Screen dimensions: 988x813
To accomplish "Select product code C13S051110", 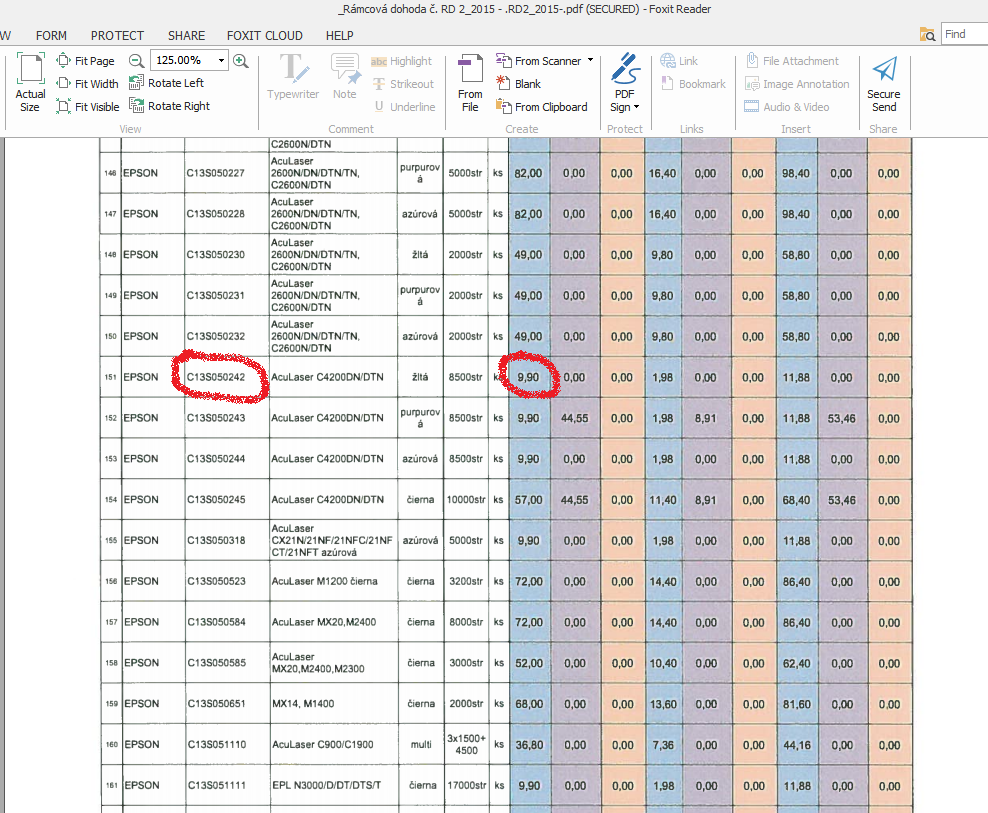I will [x=217, y=744].
